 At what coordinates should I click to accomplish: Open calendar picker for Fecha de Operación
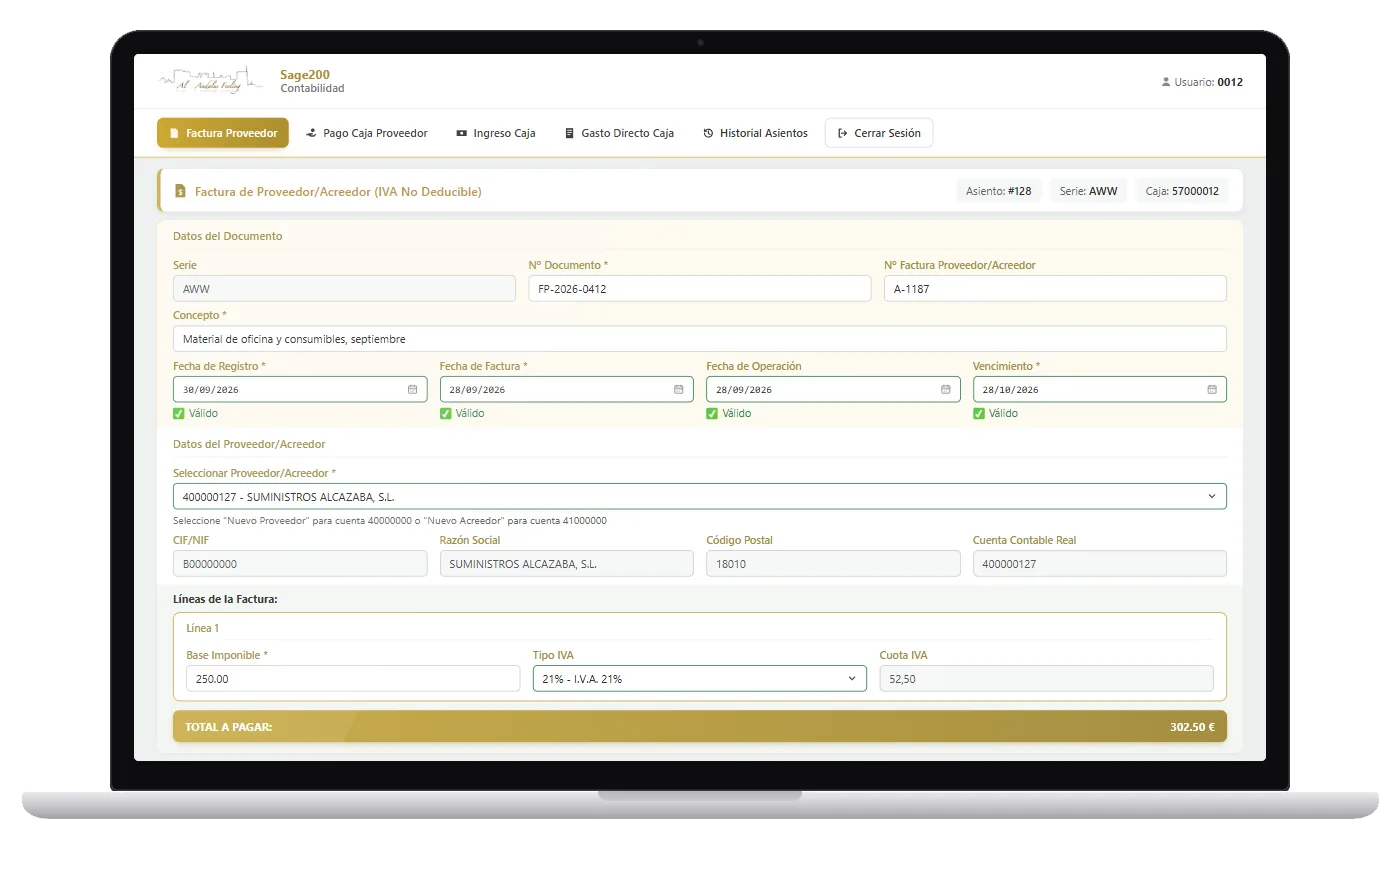pyautogui.click(x=945, y=389)
